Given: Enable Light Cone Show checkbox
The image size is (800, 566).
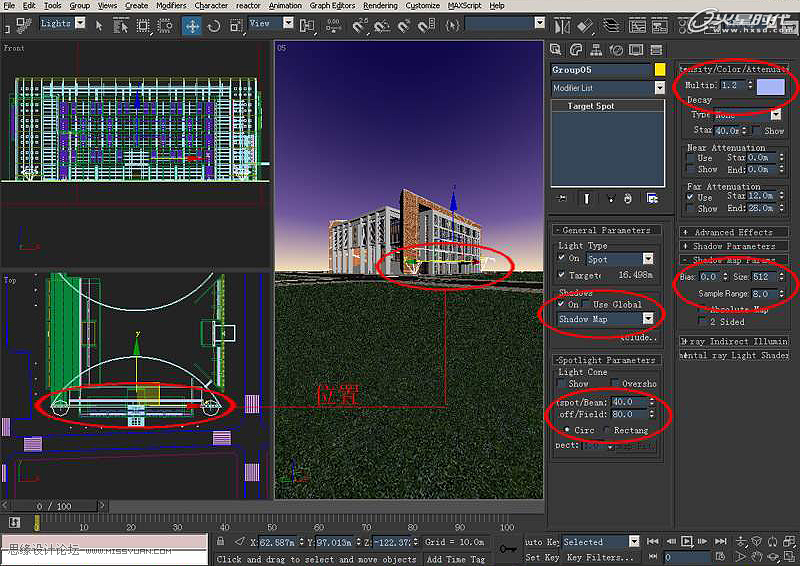Looking at the screenshot, I should click(x=563, y=384).
